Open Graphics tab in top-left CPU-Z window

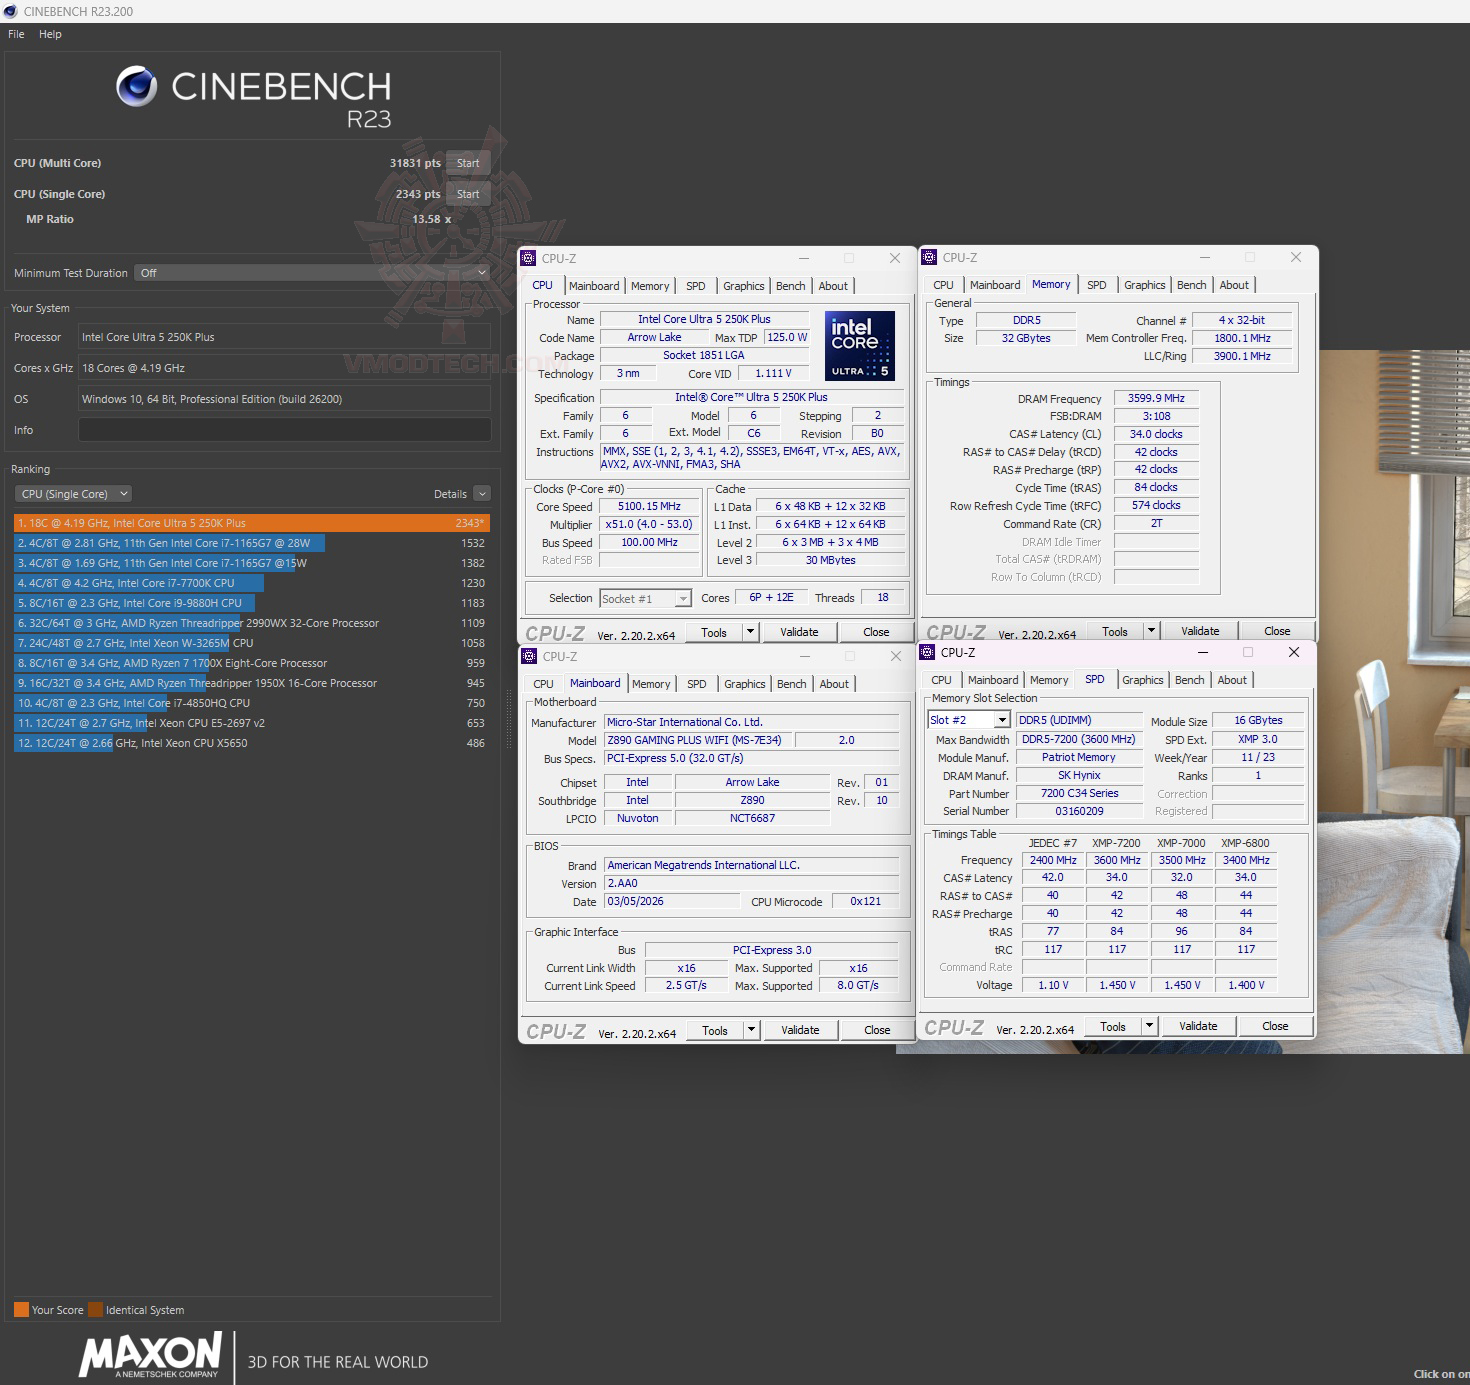(743, 286)
